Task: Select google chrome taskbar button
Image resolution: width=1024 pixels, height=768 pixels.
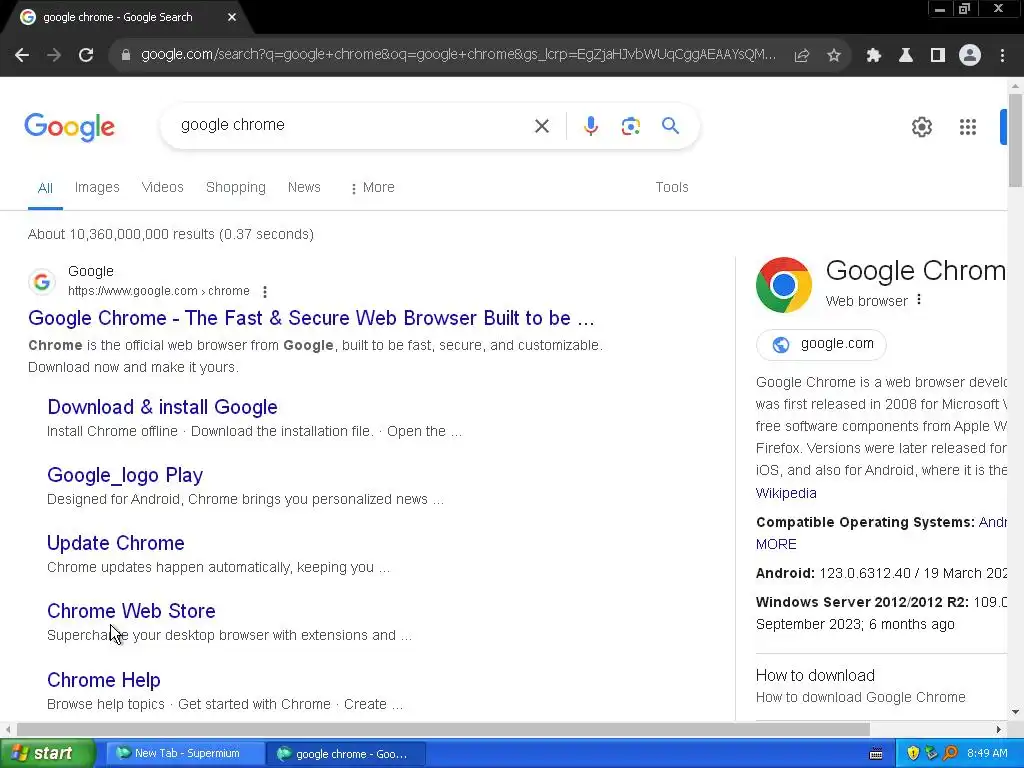Action: 346,754
